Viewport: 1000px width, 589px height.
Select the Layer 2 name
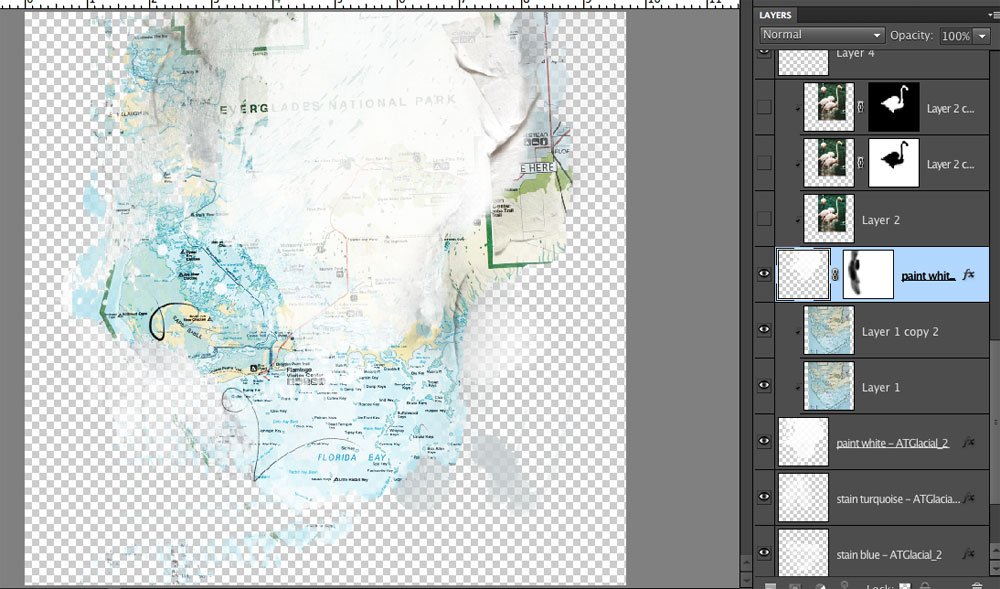(881, 220)
